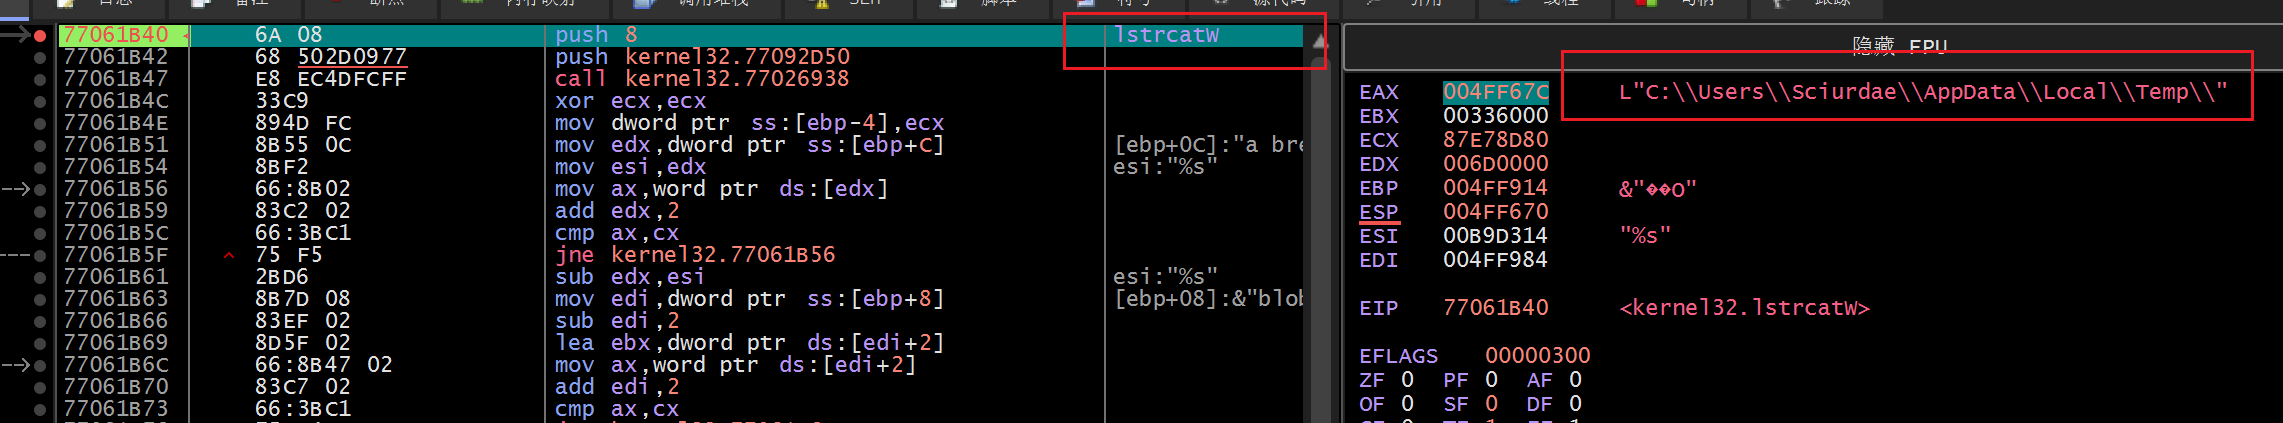Select EIP register value 77061B40
The width and height of the screenshot is (2283, 423).
click(1496, 308)
